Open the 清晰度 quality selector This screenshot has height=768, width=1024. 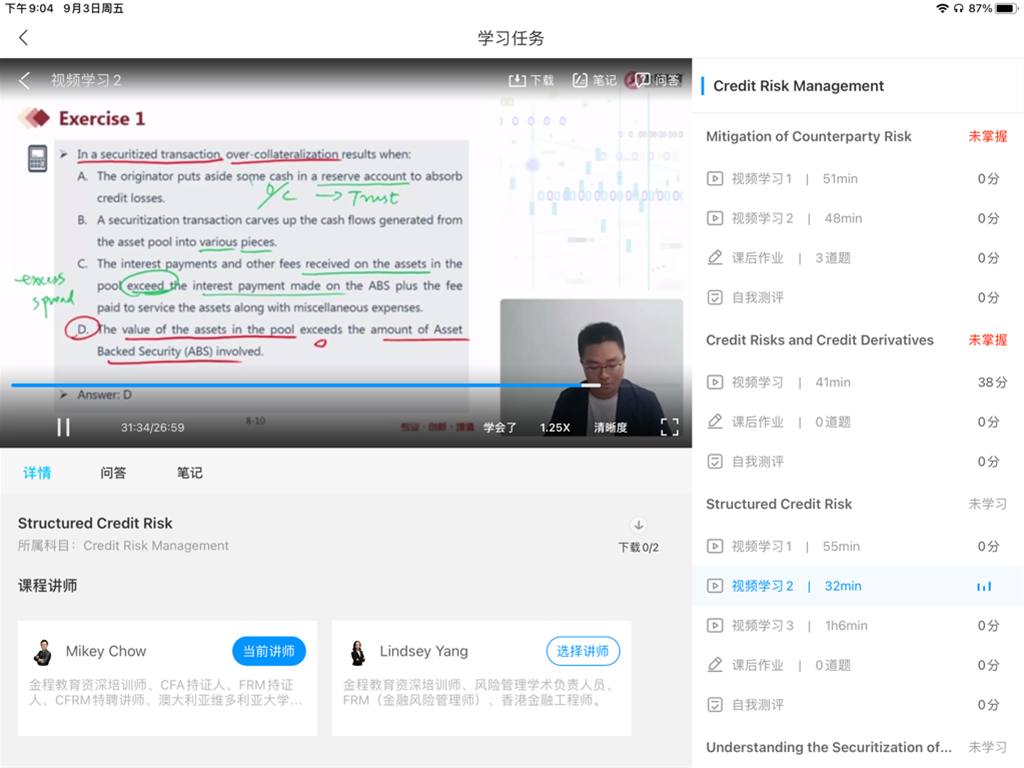click(x=610, y=428)
